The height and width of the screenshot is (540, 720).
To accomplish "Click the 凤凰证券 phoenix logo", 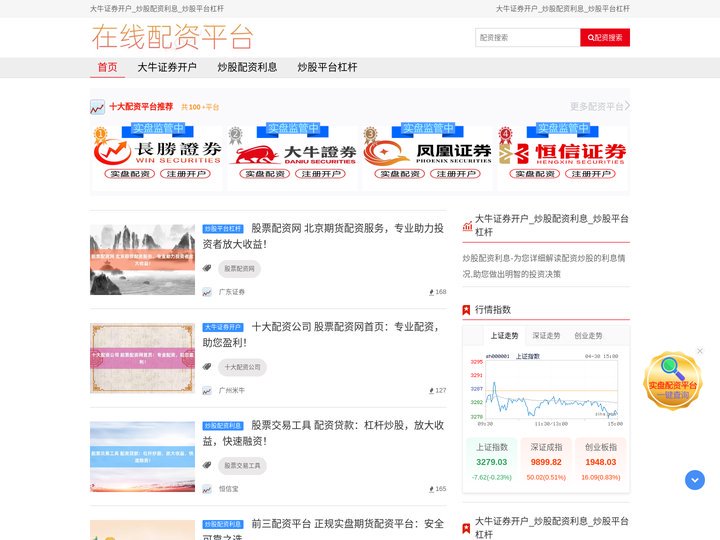I will [428, 153].
